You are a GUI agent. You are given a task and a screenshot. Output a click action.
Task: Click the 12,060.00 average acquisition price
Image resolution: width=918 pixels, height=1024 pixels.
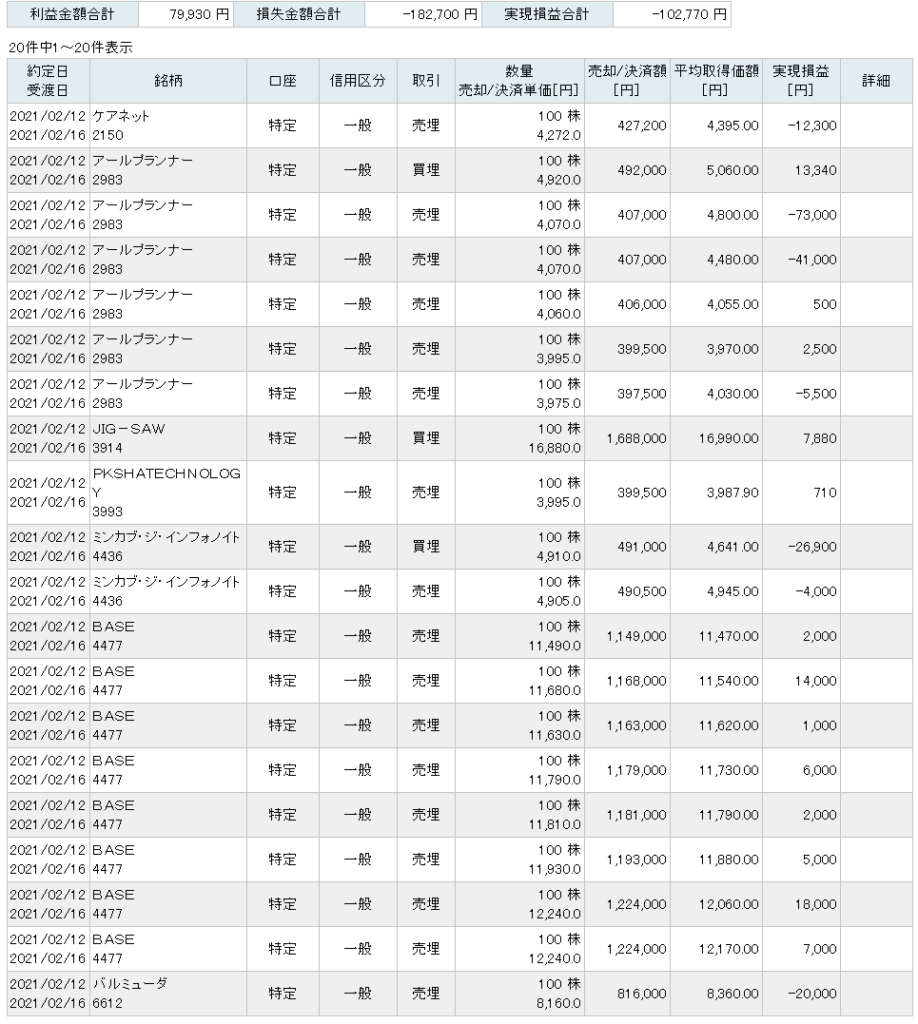click(x=729, y=904)
